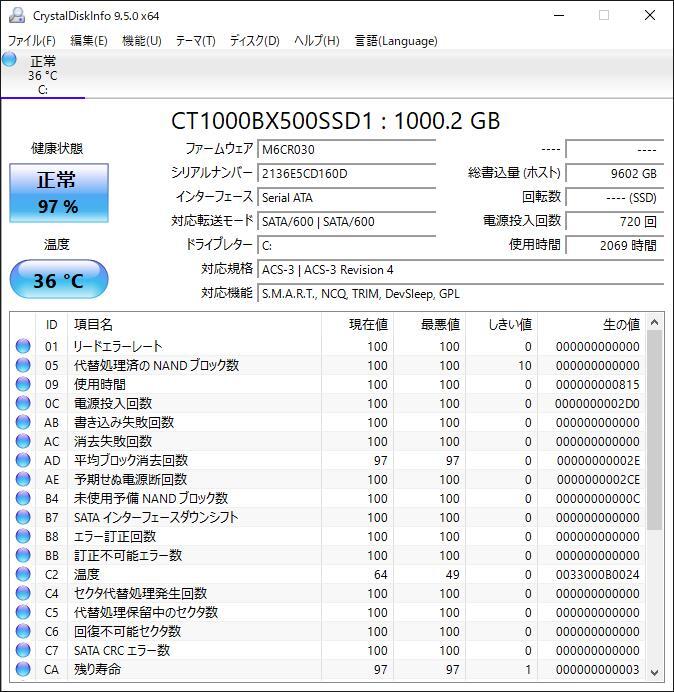Click status icon for C7 SATA CRC エラー数
This screenshot has height=692, width=674.
click(23, 650)
